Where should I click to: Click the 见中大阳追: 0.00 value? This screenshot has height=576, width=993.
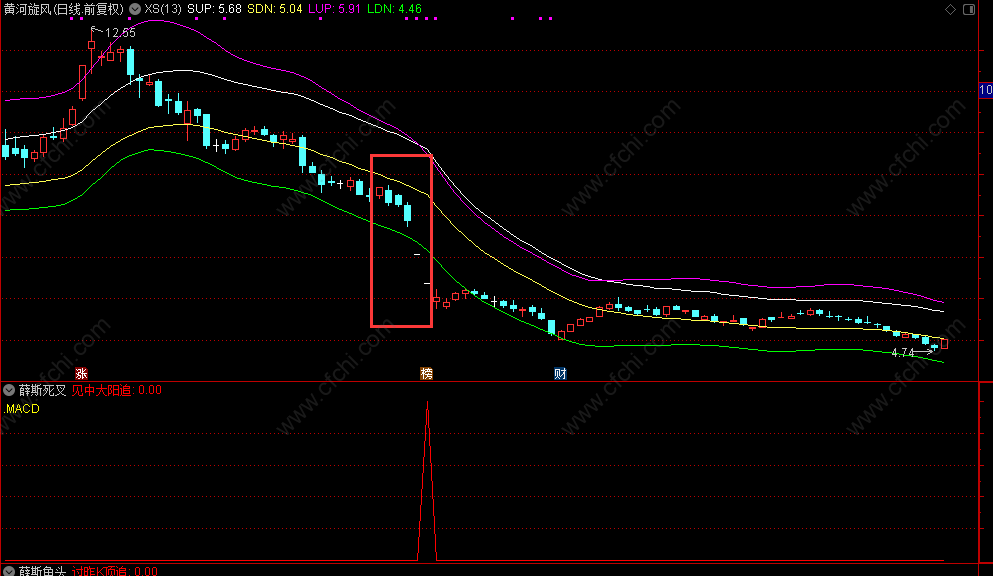[117, 390]
